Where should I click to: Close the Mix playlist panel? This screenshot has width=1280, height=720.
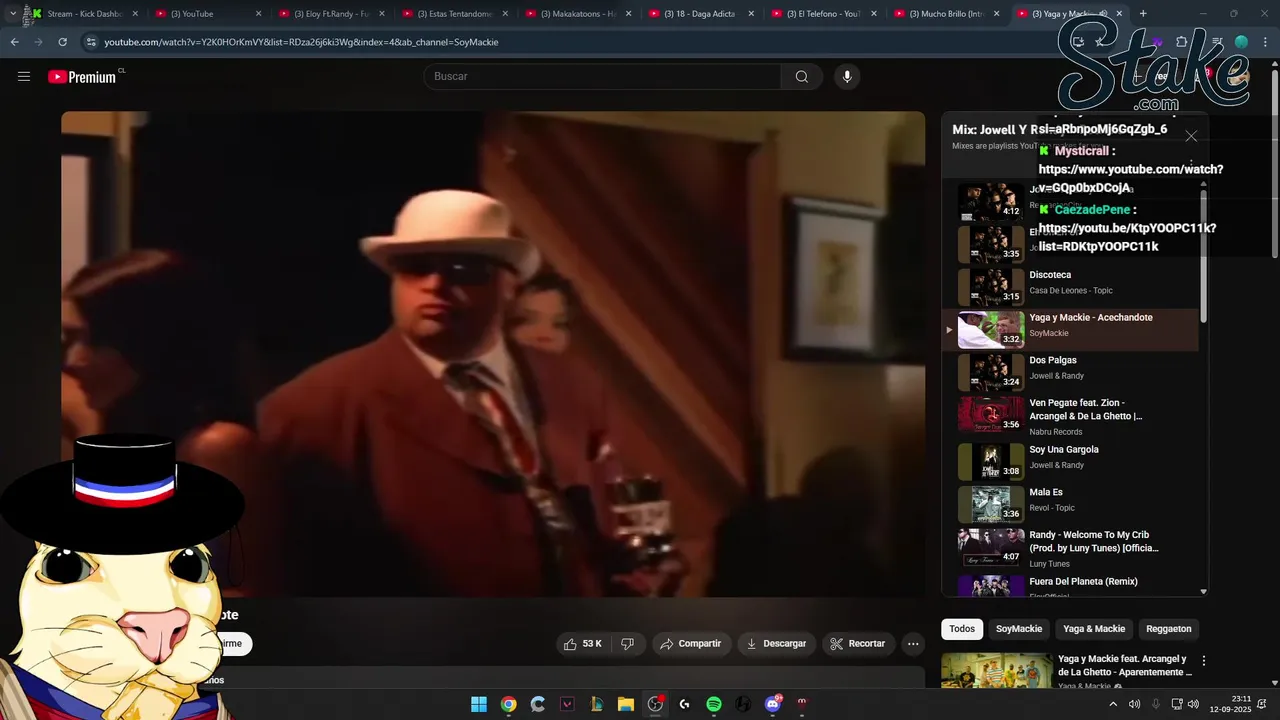(1190, 136)
